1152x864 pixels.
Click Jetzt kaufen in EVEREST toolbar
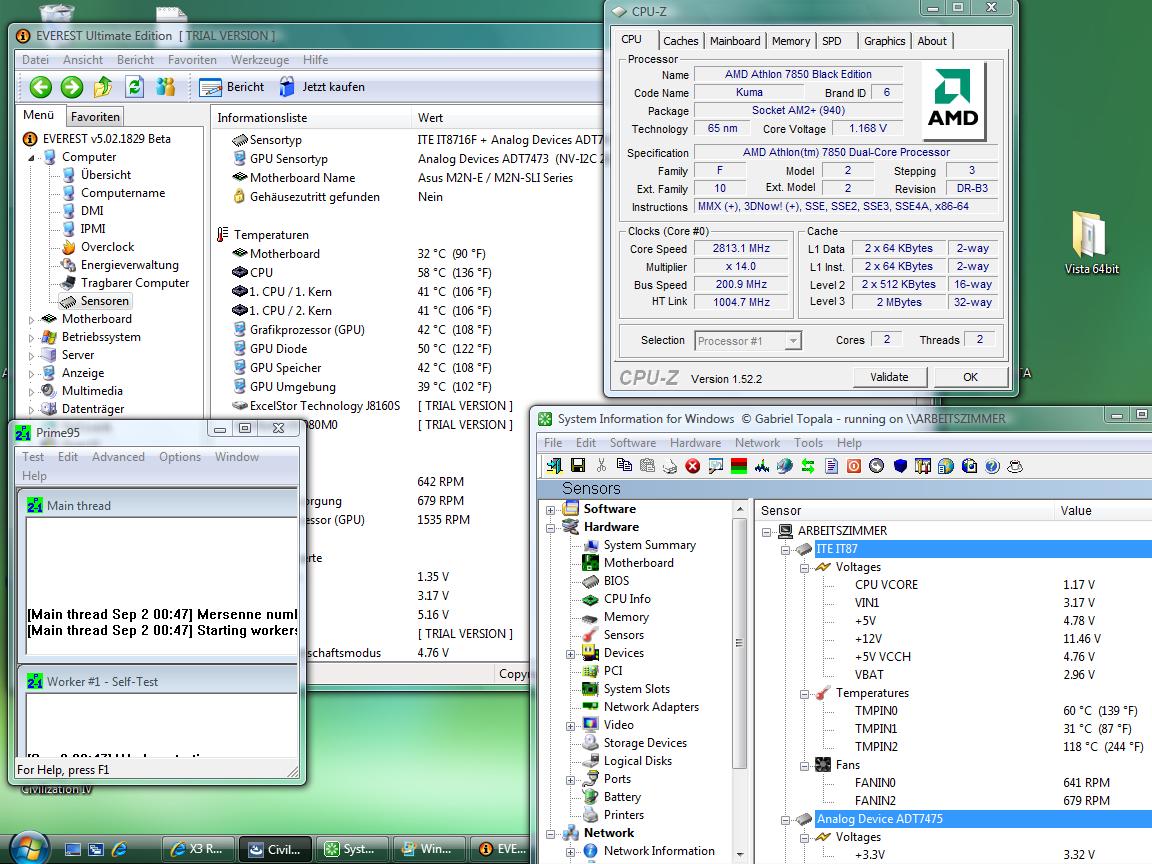[322, 87]
